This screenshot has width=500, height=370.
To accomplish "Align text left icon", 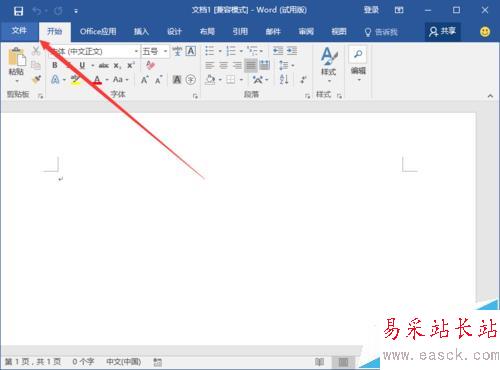I will pyautogui.click(x=210, y=65).
